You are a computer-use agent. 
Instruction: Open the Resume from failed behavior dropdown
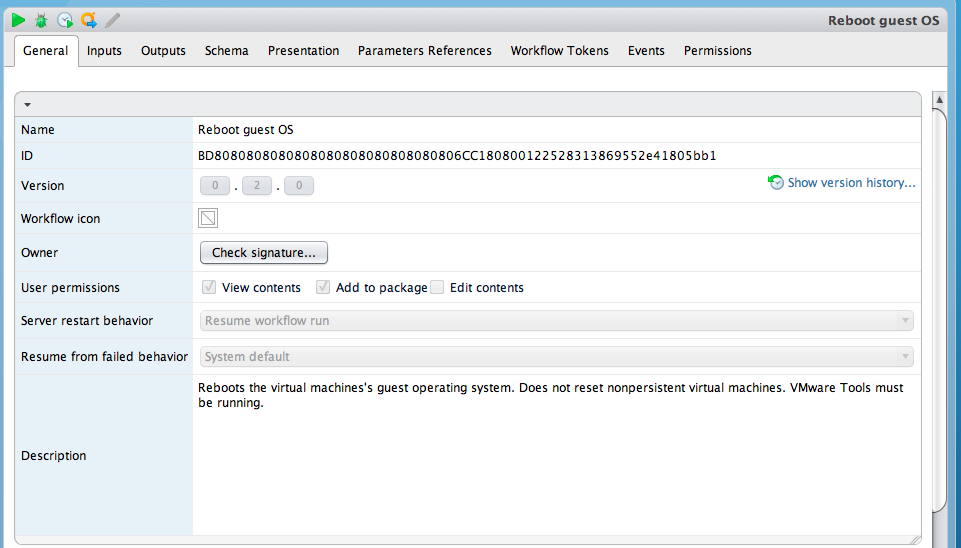[x=557, y=357]
